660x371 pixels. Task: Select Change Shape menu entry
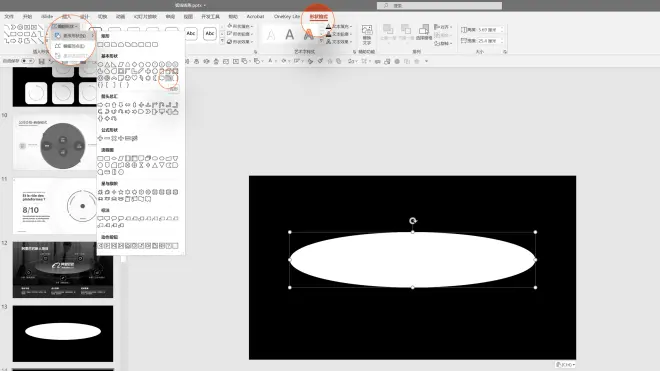[x=74, y=36]
